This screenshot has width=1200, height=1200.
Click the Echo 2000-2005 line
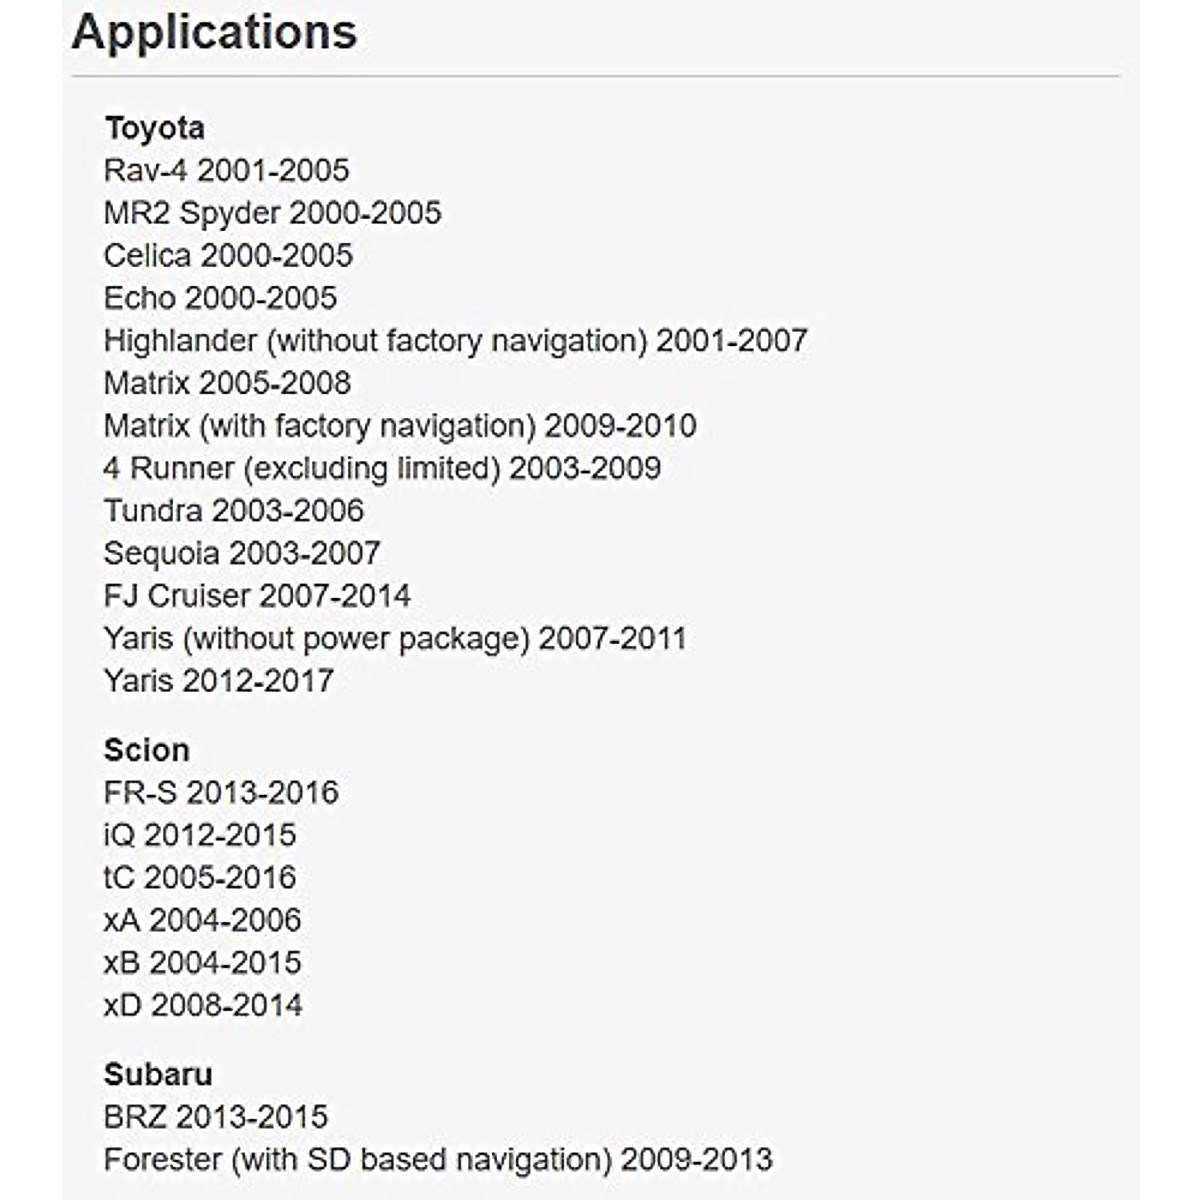tap(220, 298)
